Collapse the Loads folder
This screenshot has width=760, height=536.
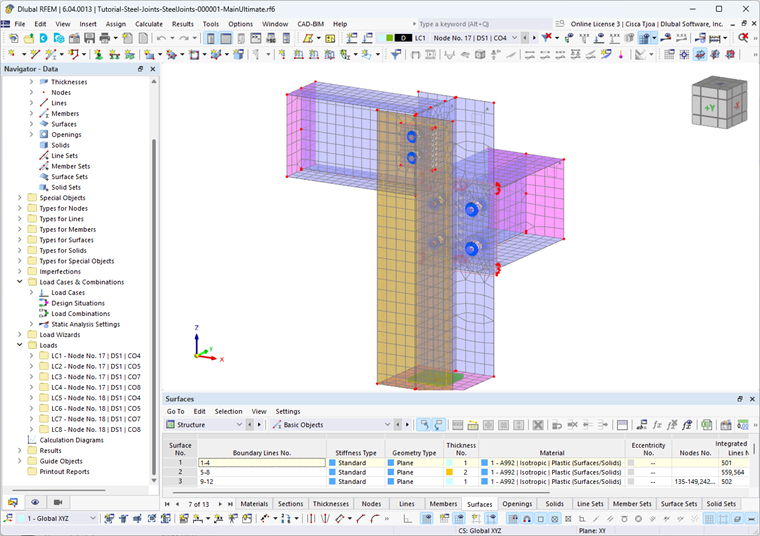(x=20, y=345)
